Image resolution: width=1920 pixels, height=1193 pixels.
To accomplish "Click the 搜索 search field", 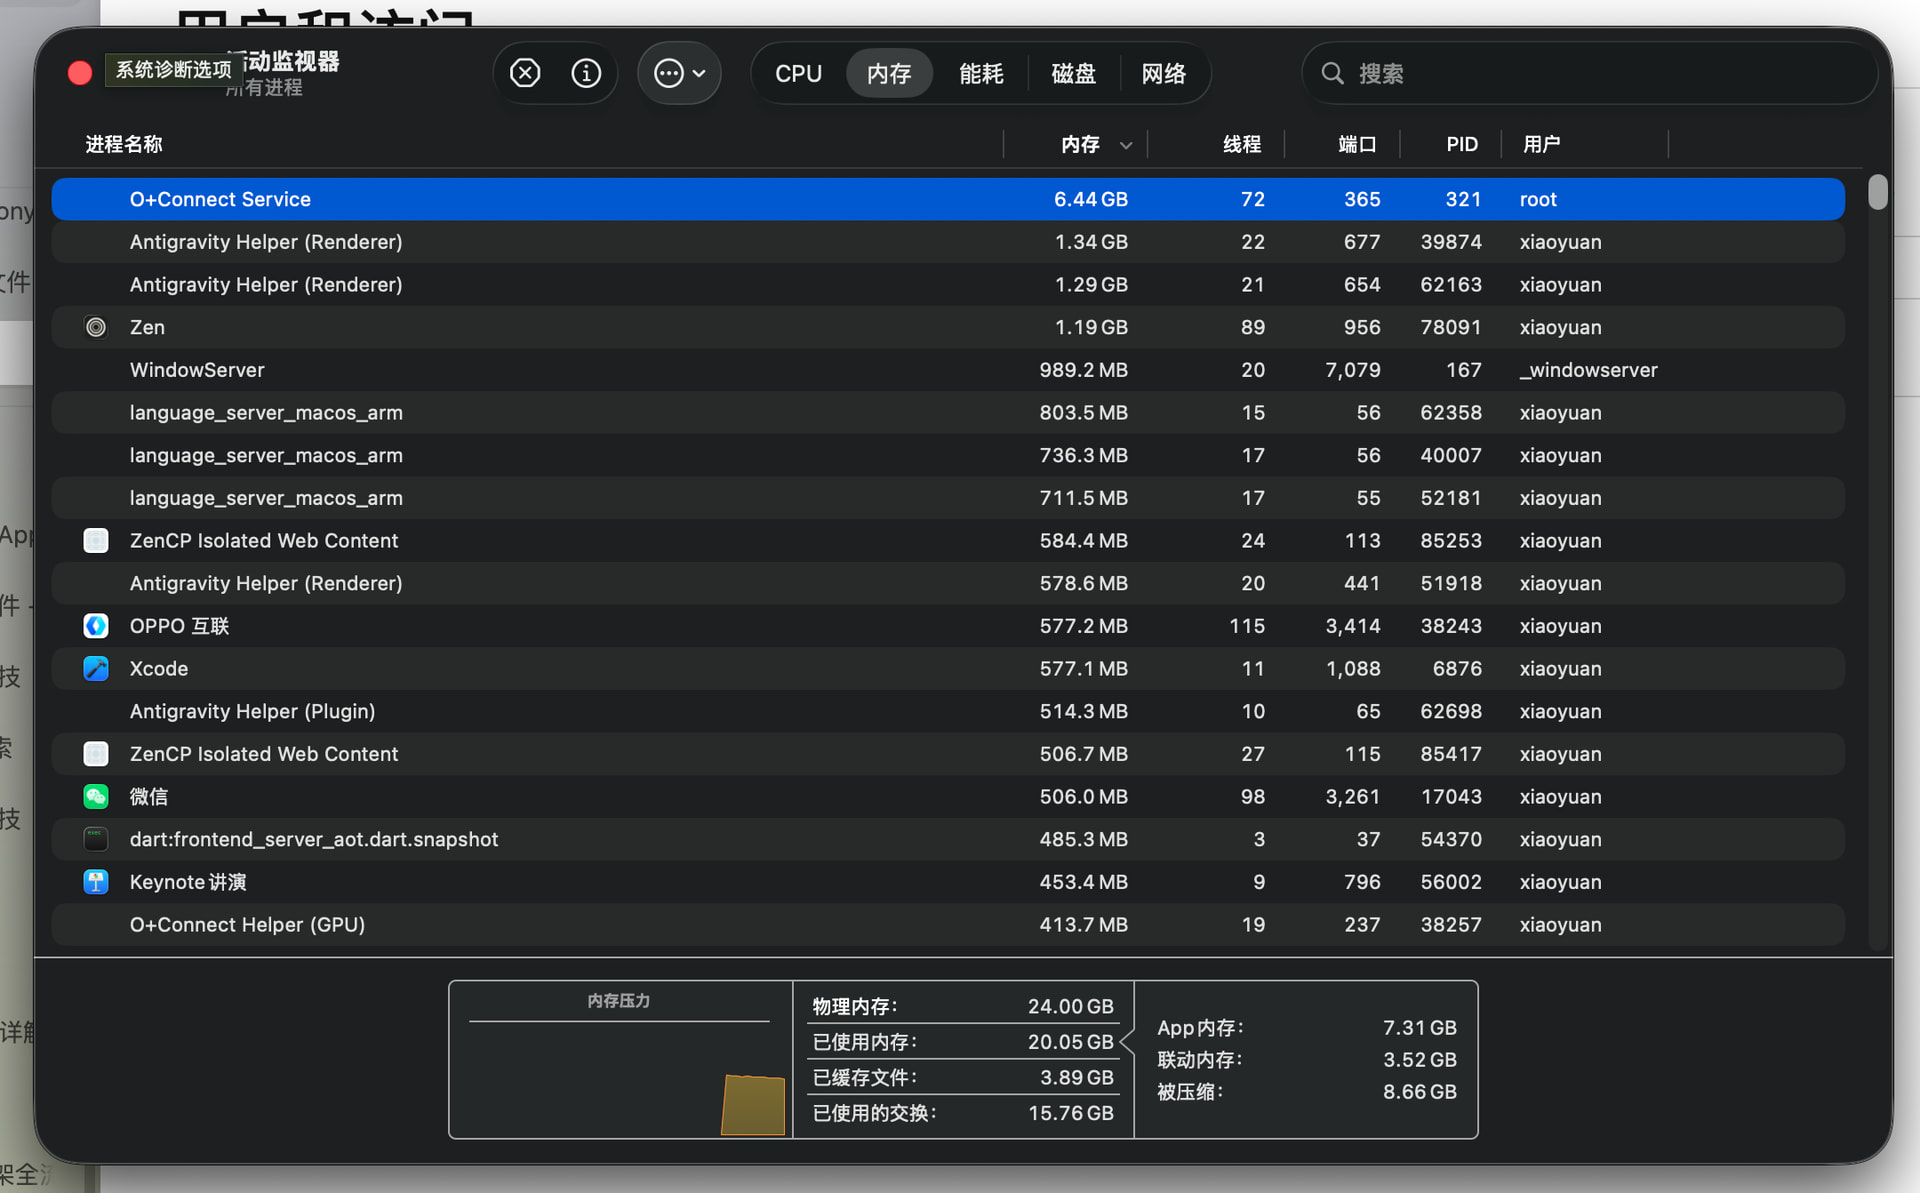I will (1590, 73).
